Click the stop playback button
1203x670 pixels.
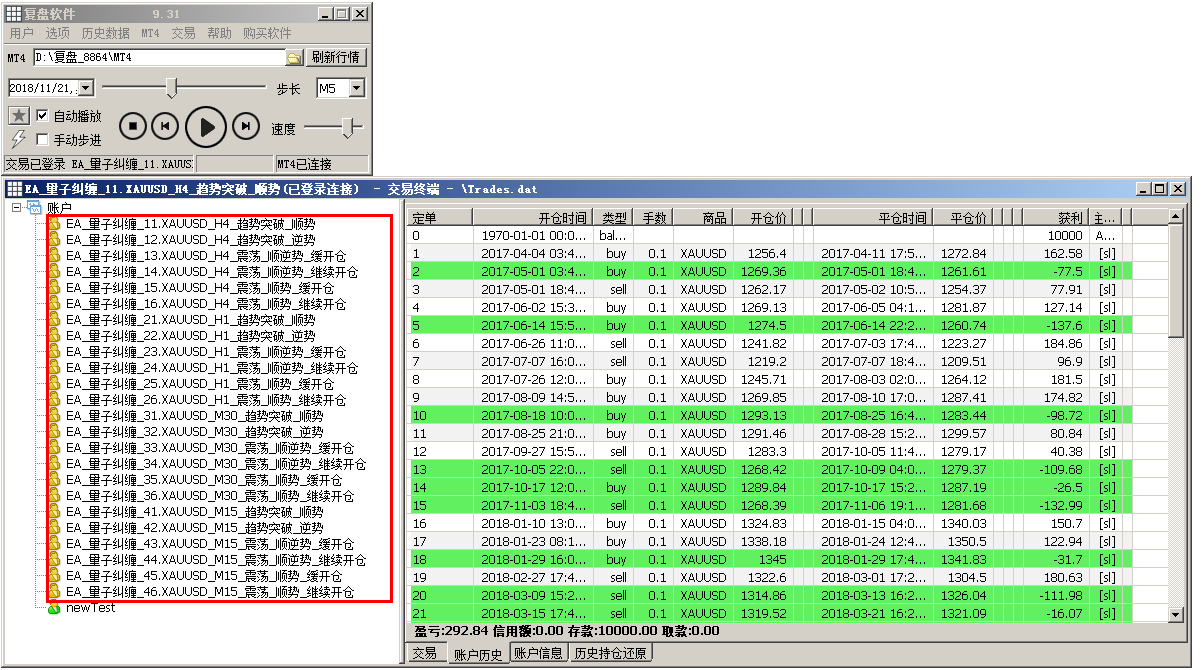(x=133, y=126)
